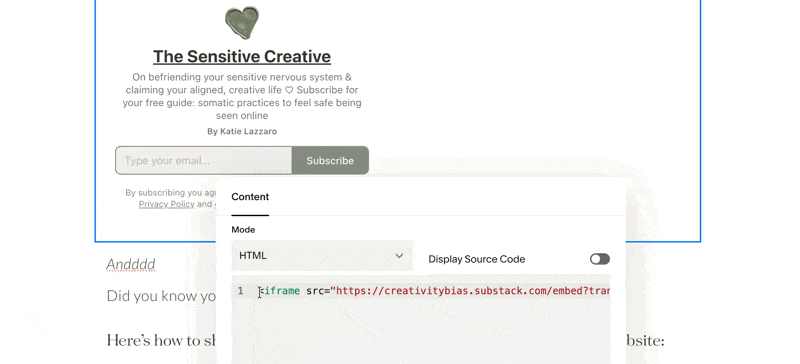Image resolution: width=800 pixels, height=364 pixels.
Task: Open The Sensitive Creative title link
Action: click(242, 56)
